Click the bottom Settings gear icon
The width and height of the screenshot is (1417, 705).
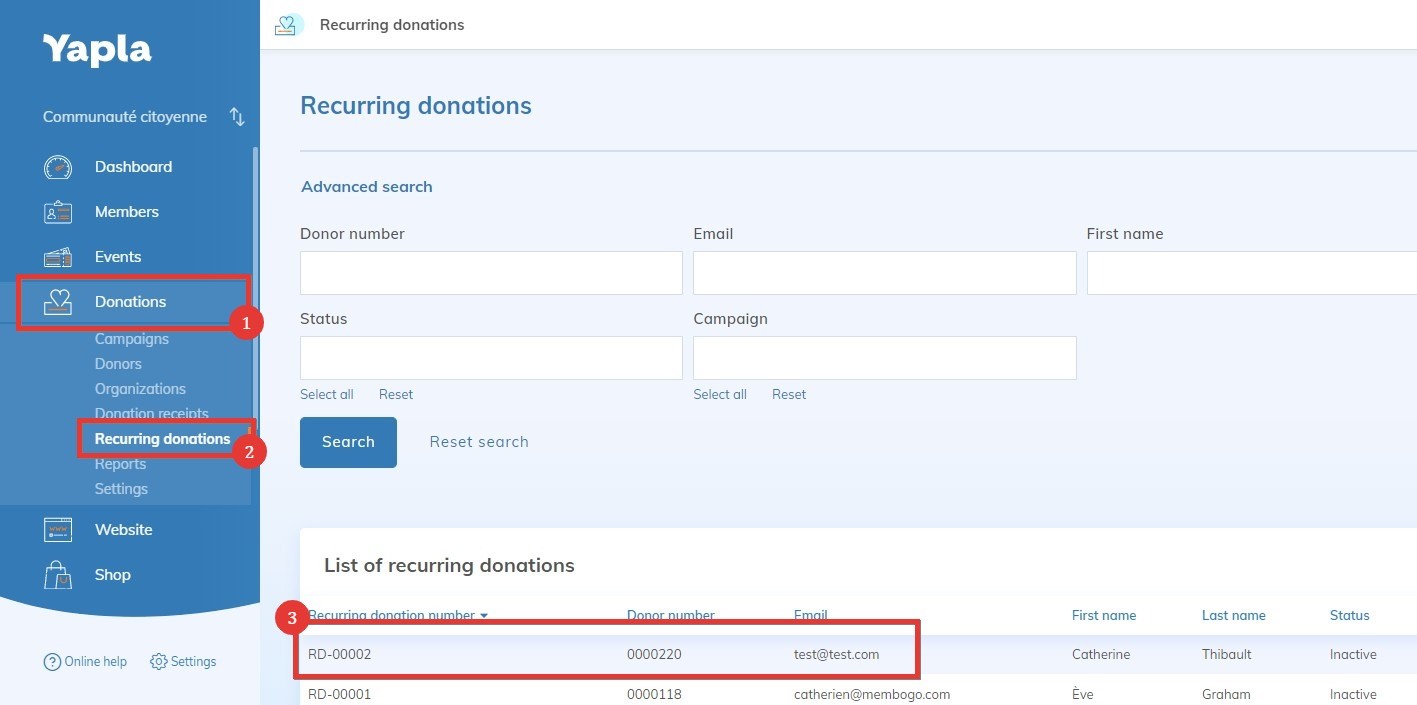click(158, 662)
